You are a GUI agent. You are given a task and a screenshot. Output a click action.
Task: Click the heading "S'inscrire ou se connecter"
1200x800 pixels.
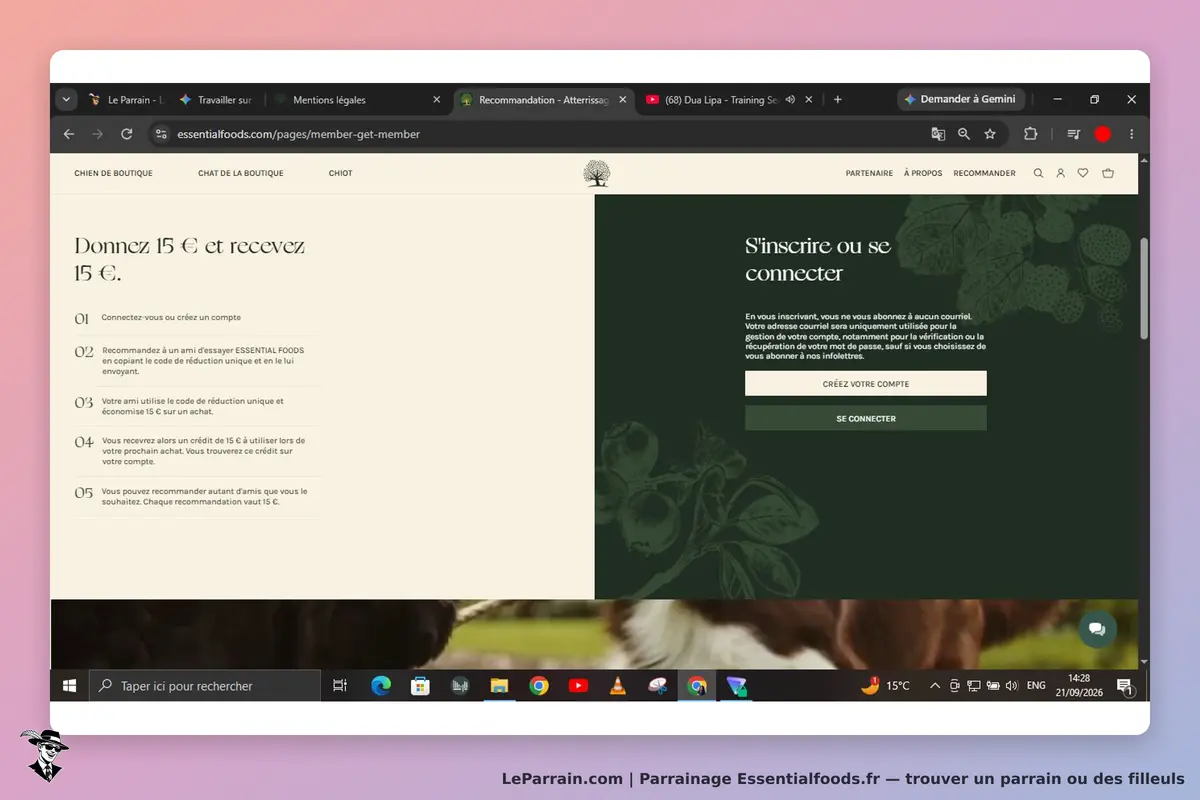818,259
